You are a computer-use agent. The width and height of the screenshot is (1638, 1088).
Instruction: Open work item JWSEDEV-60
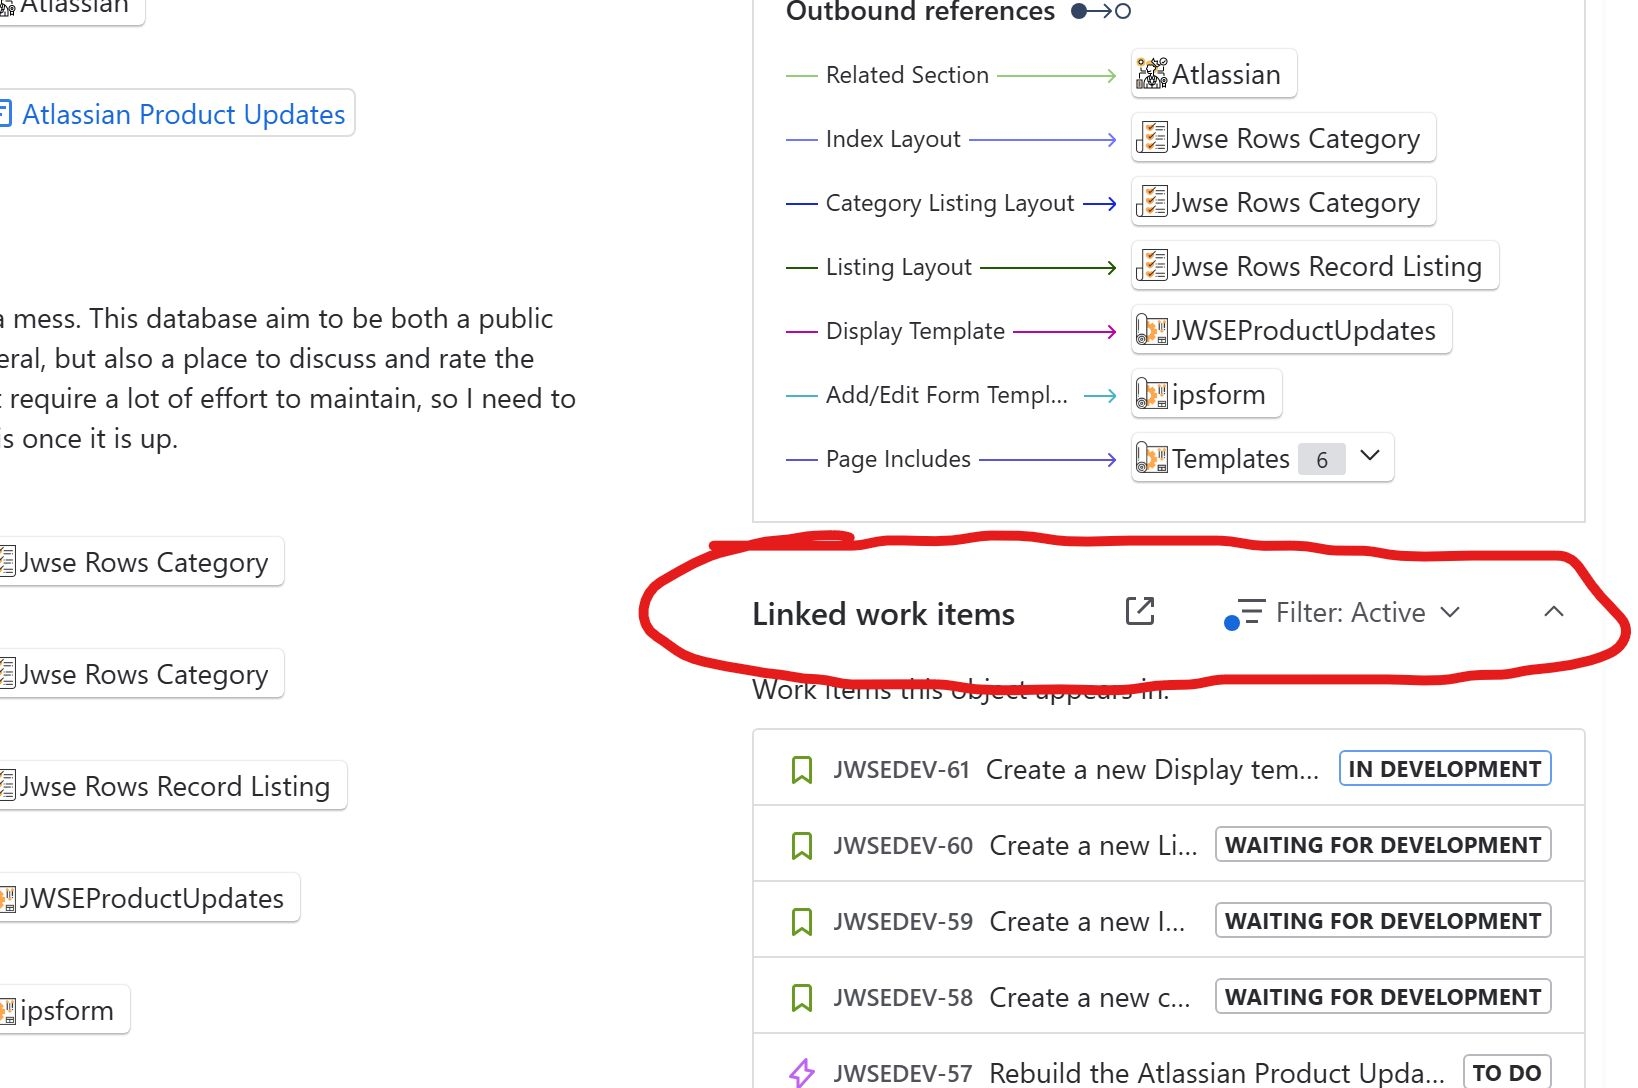(902, 846)
